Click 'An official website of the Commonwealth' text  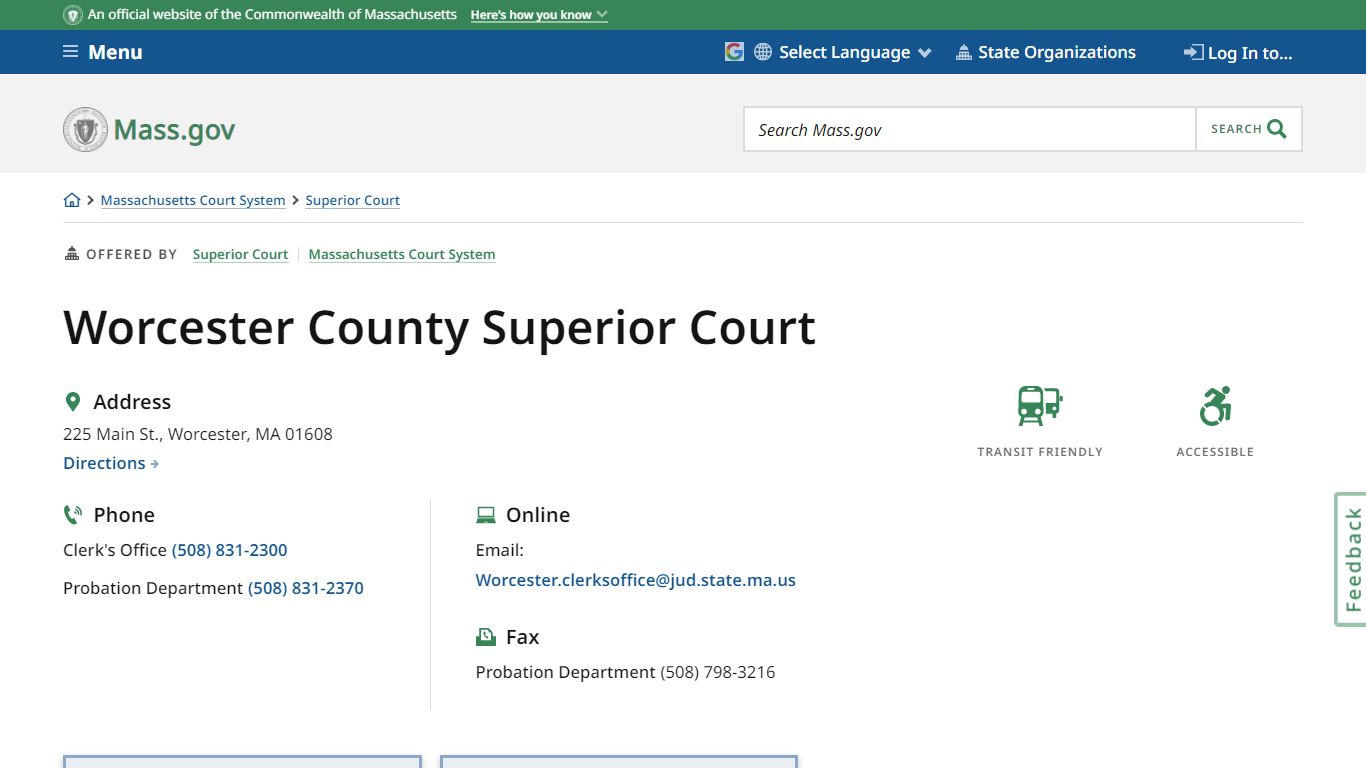point(272,15)
